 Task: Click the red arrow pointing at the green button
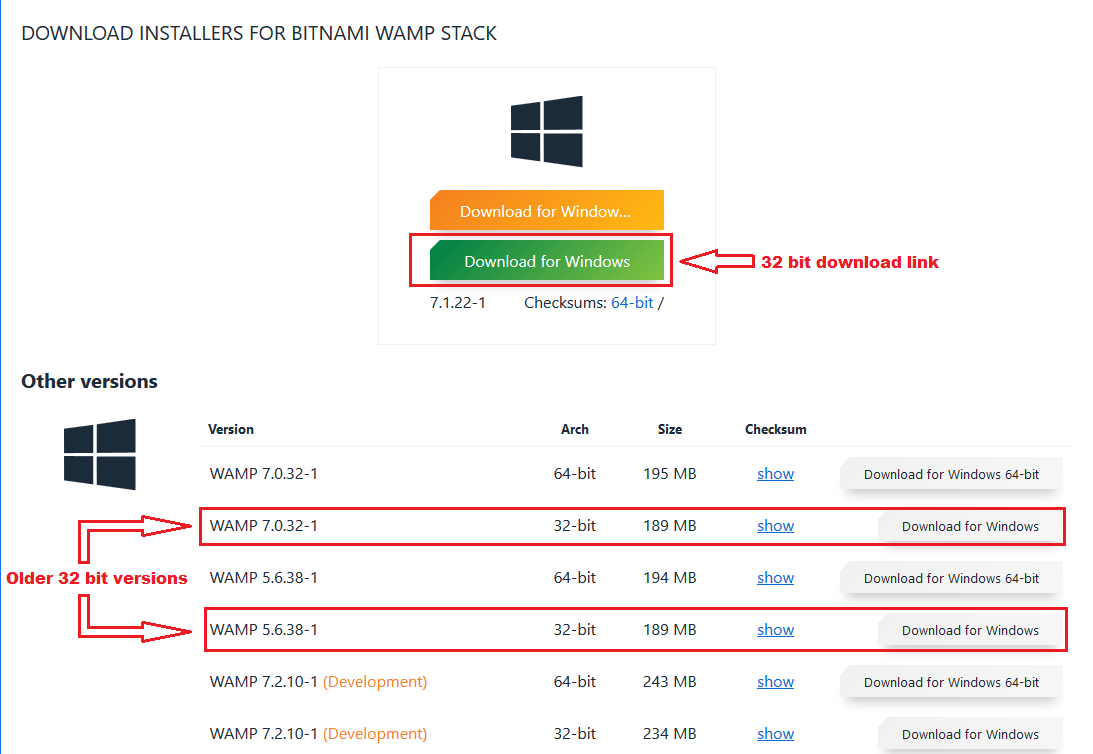716,262
